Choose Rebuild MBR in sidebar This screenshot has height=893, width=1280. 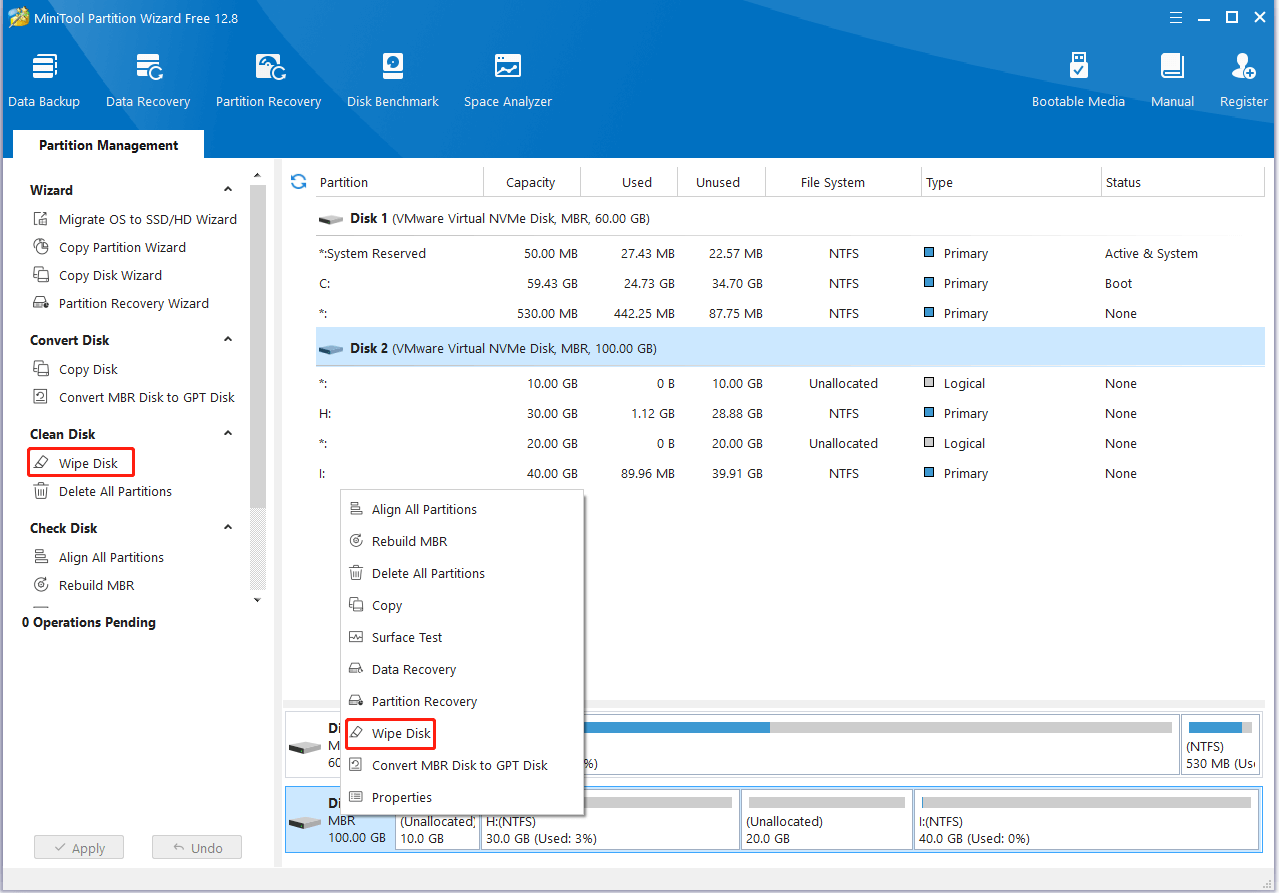click(84, 585)
